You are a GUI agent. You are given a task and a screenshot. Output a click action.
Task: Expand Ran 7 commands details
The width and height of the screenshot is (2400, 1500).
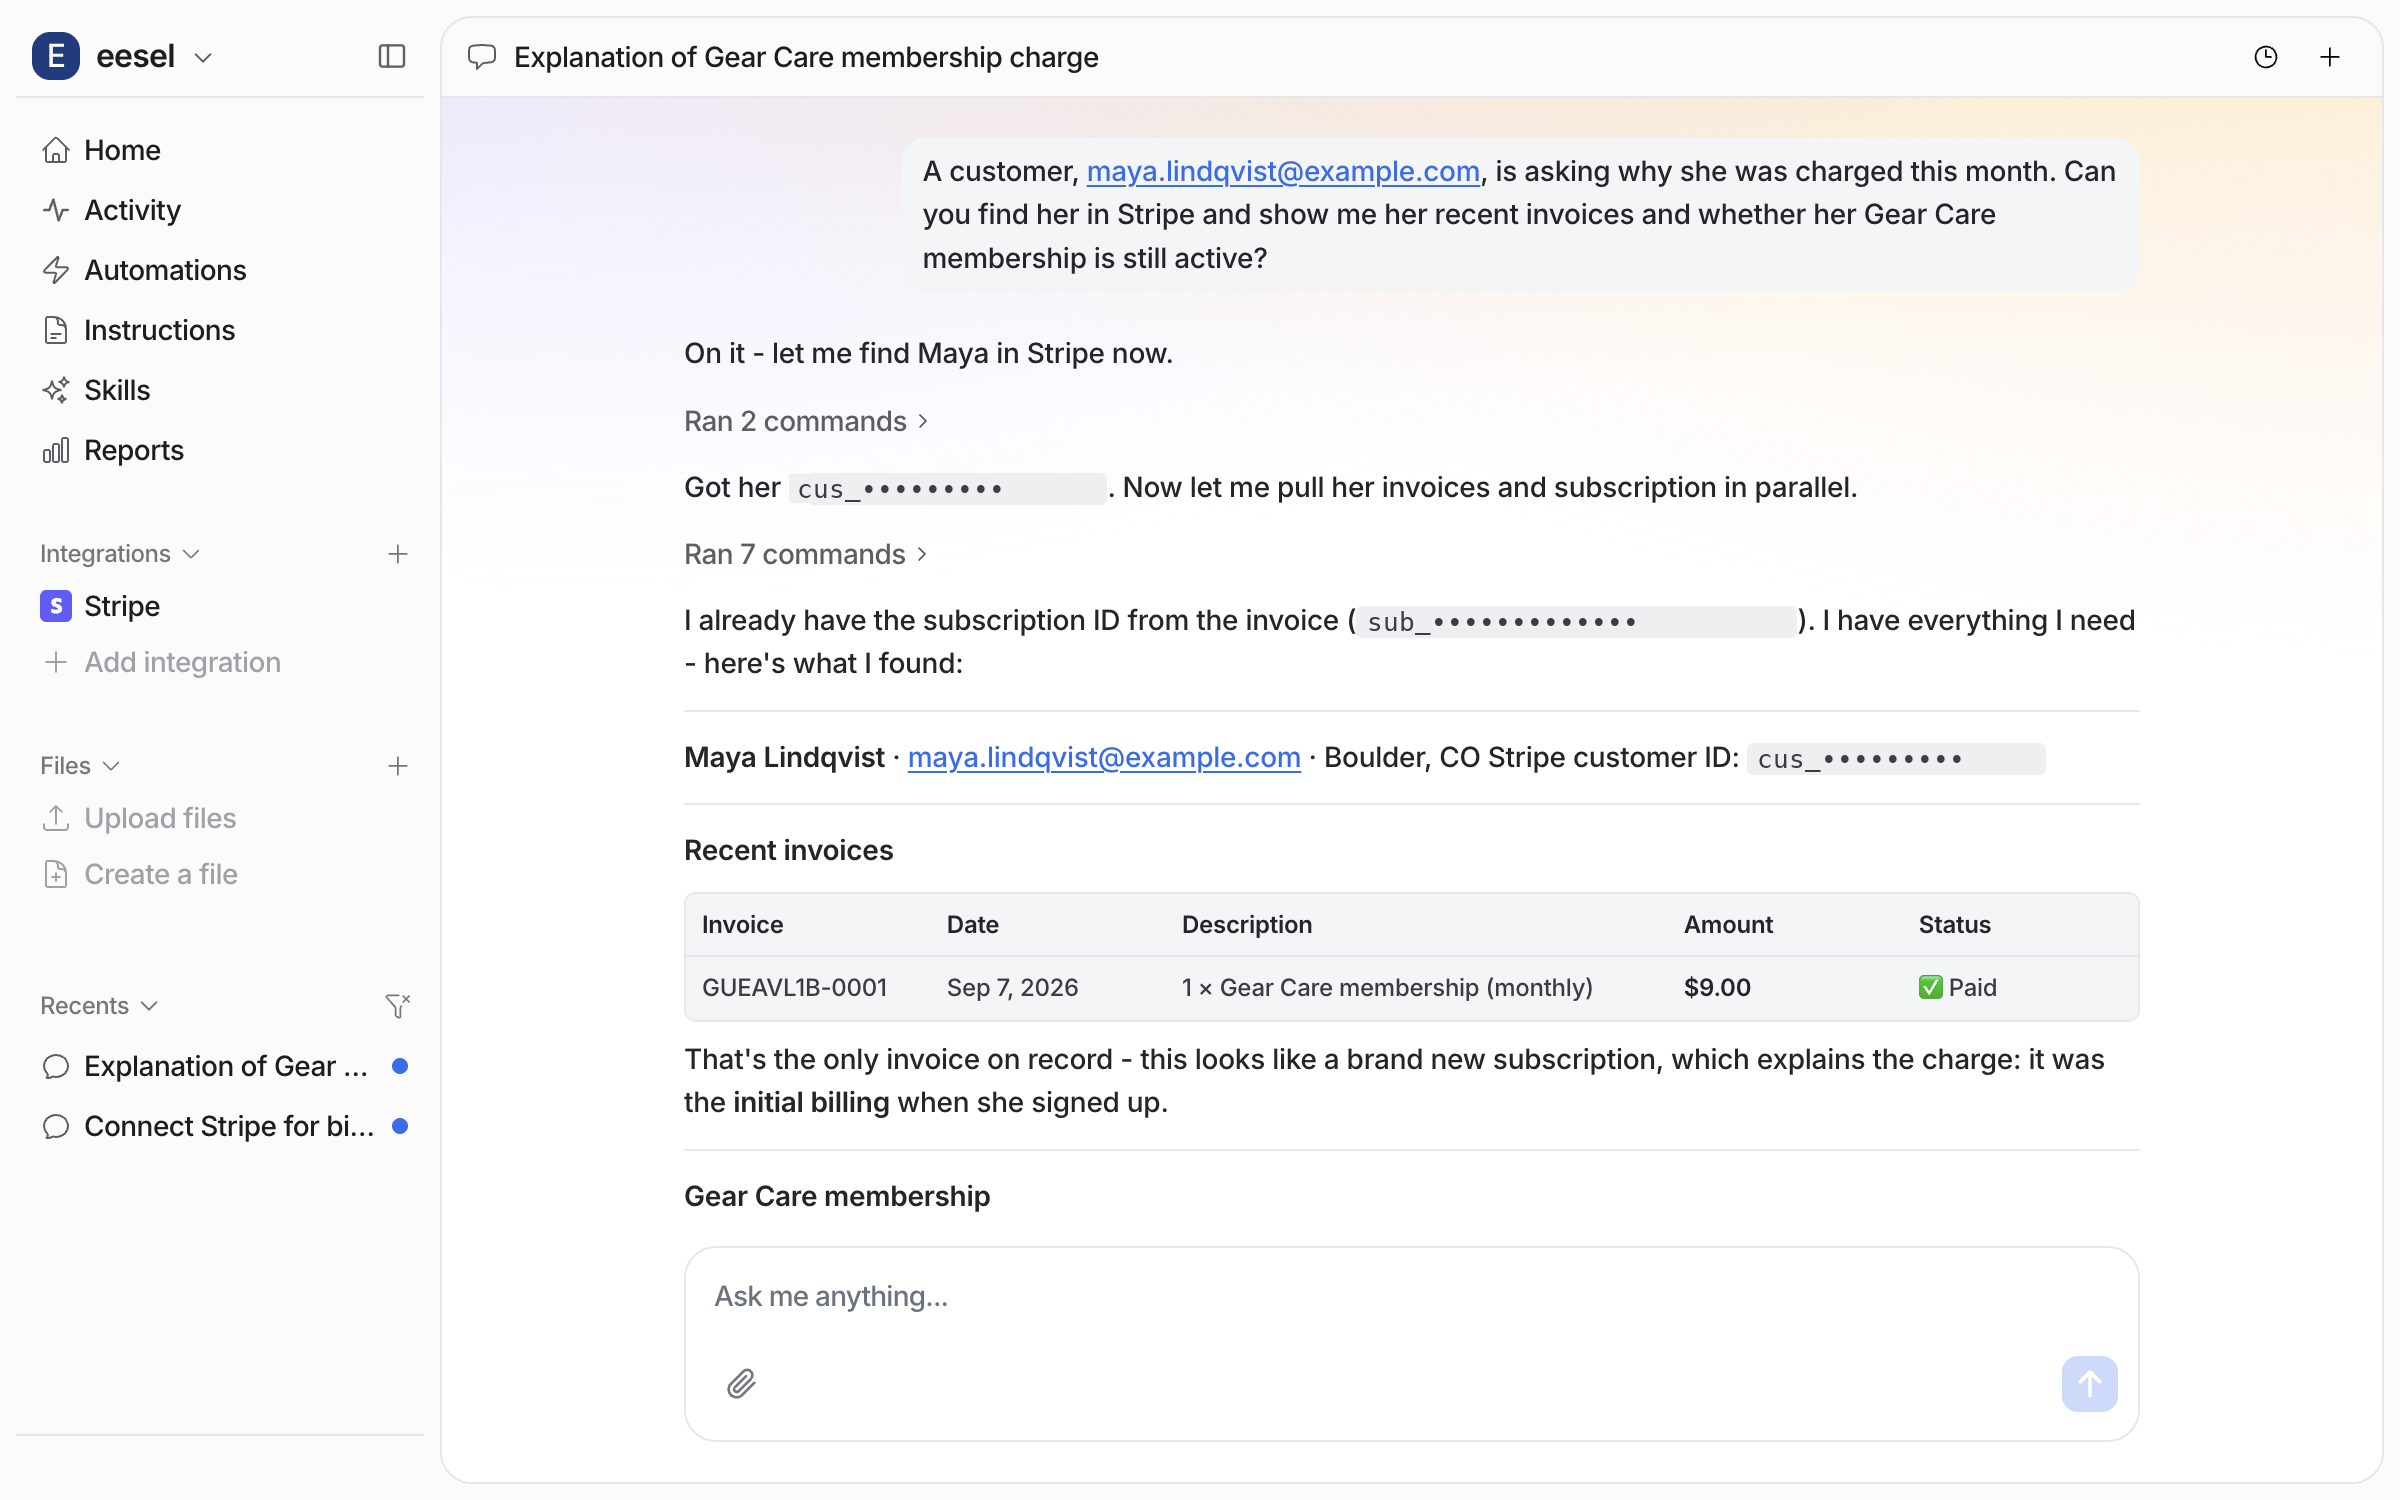[x=806, y=554]
